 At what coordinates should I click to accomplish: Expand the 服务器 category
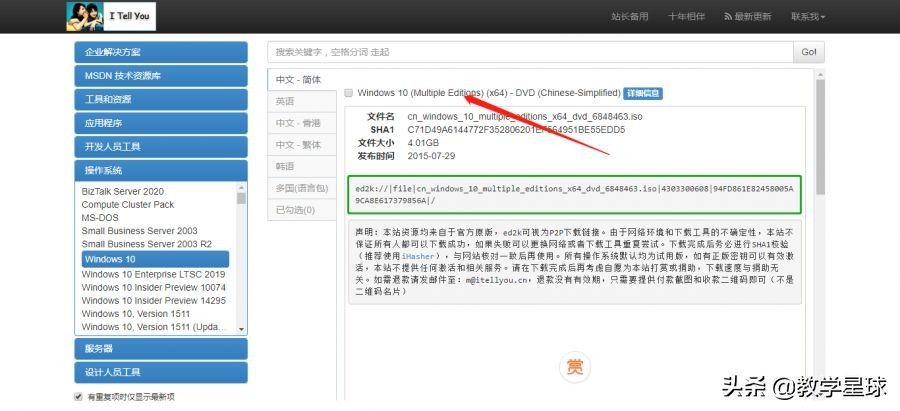tap(161, 348)
